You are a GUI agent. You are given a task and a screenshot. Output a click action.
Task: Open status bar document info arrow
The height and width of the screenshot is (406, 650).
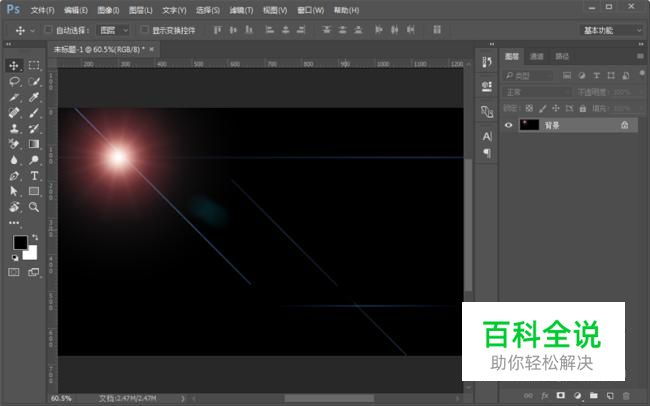[183, 398]
